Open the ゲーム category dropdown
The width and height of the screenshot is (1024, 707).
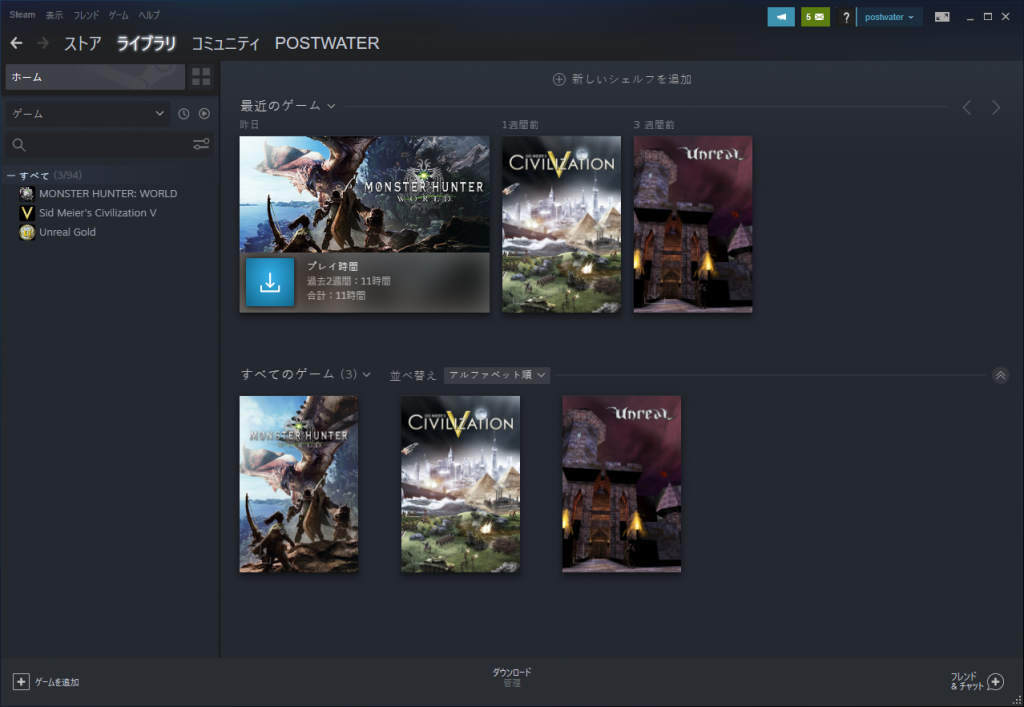[x=88, y=114]
